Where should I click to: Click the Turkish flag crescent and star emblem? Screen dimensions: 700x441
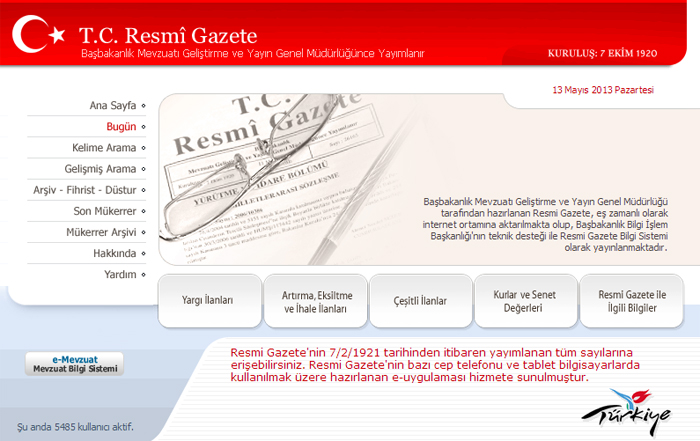(38, 34)
